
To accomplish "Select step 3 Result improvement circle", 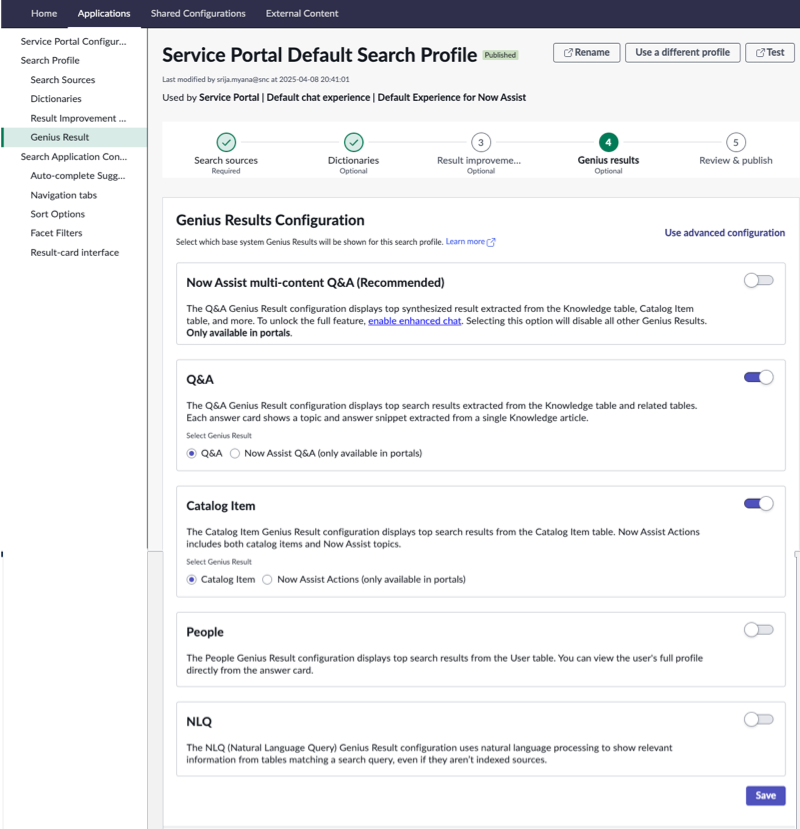I will (x=481, y=142).
